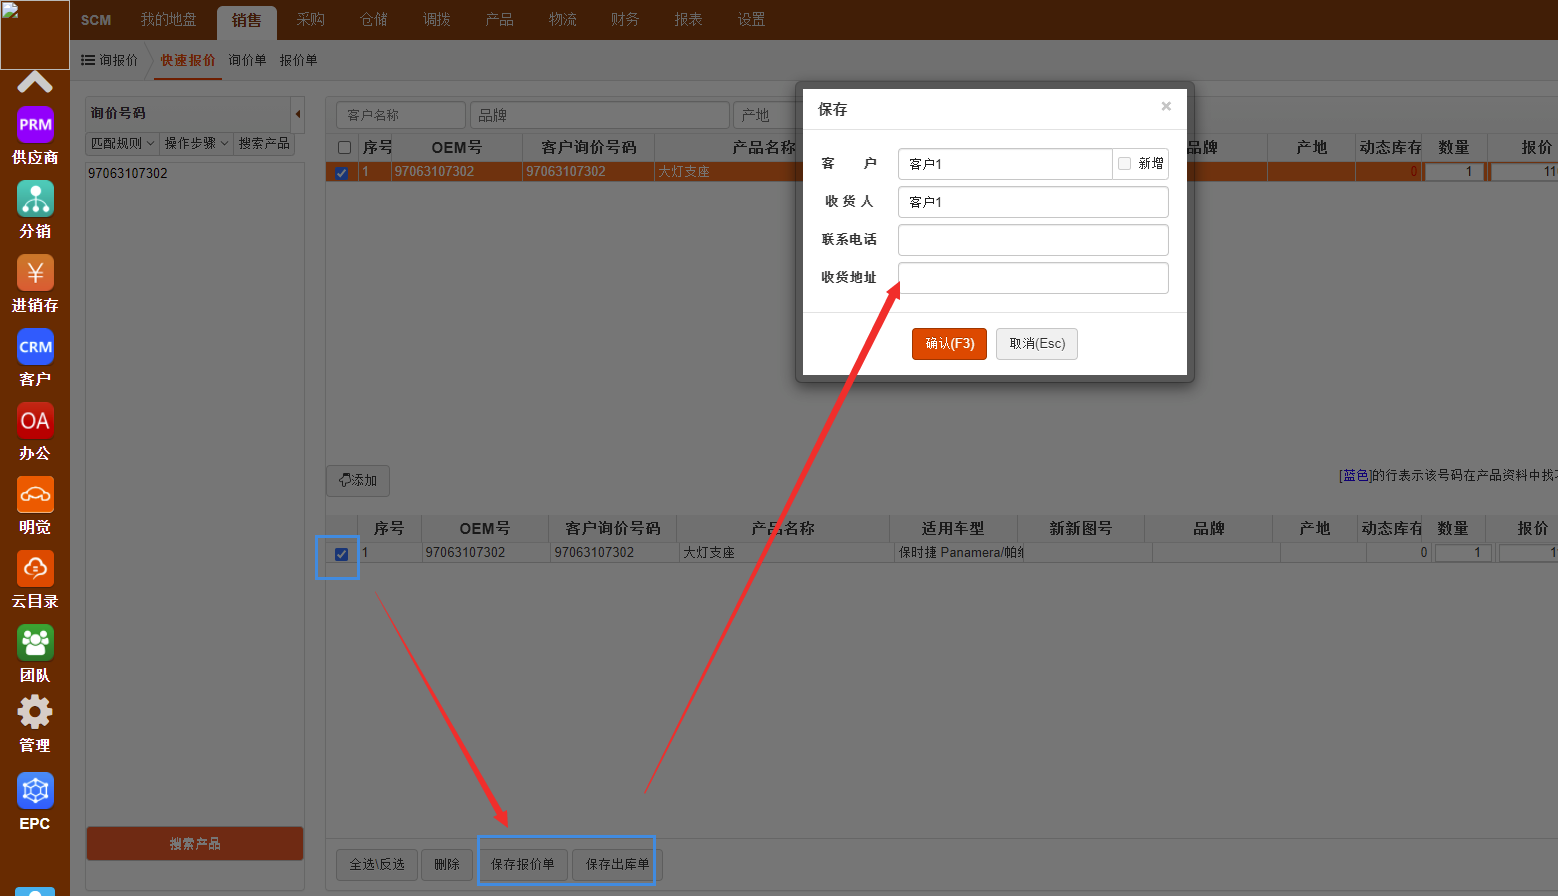Focus the 收货地址 input field
Viewport: 1558px width, 896px height.
coord(1033,278)
